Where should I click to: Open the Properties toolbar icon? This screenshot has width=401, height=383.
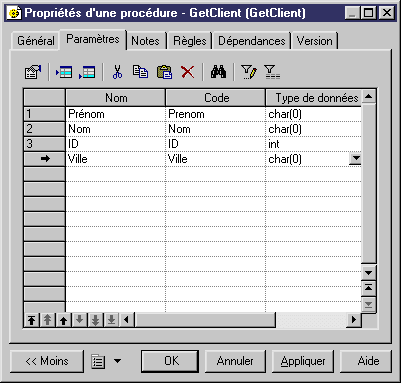pos(33,72)
